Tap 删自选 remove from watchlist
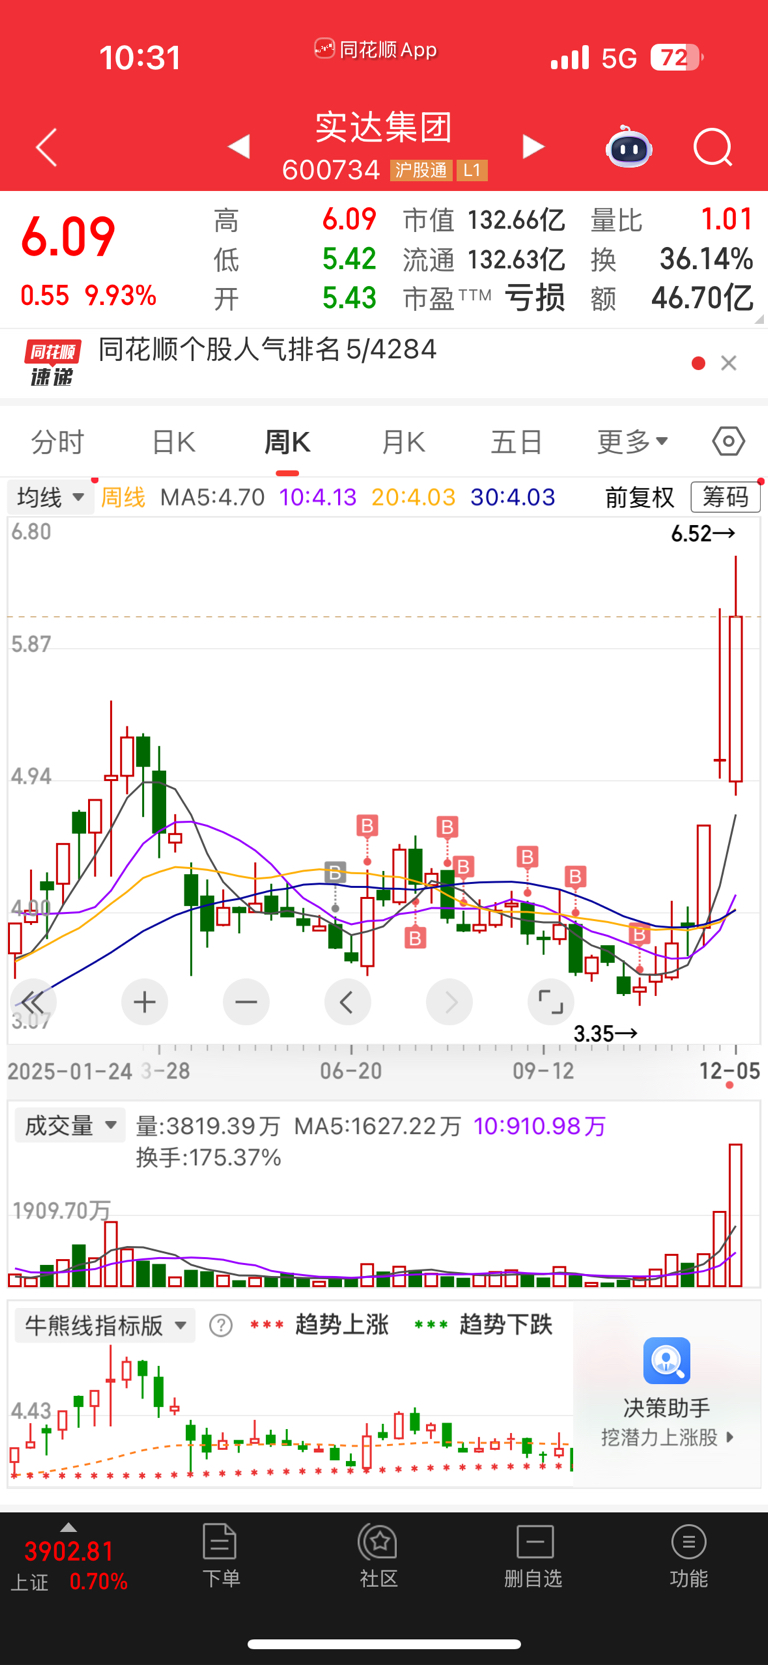Viewport: 769px width, 1665px height. (534, 1556)
